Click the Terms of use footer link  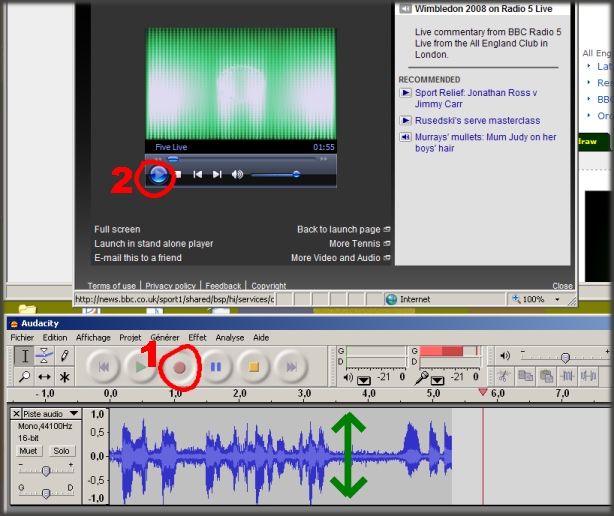click(112, 286)
